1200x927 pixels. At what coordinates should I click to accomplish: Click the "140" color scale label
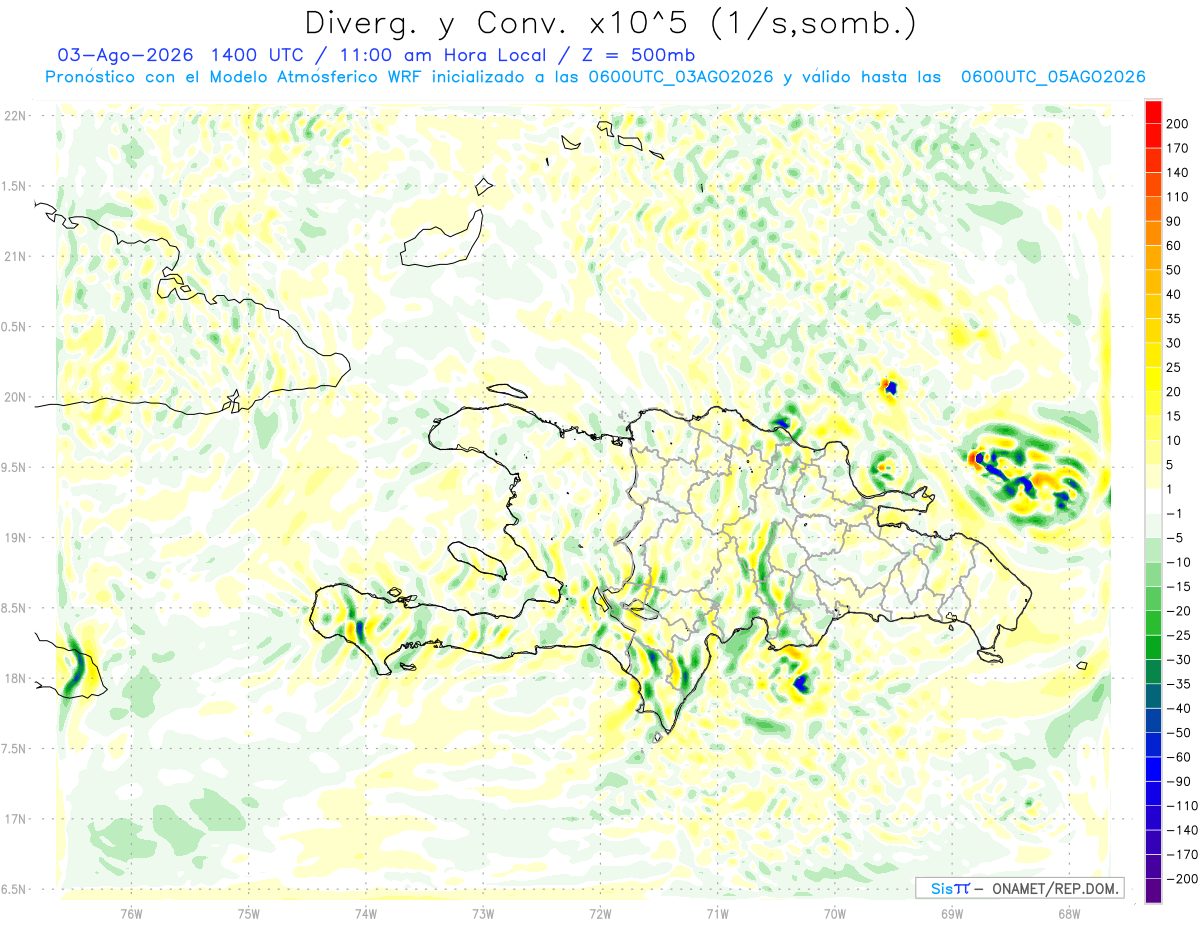click(x=1177, y=173)
